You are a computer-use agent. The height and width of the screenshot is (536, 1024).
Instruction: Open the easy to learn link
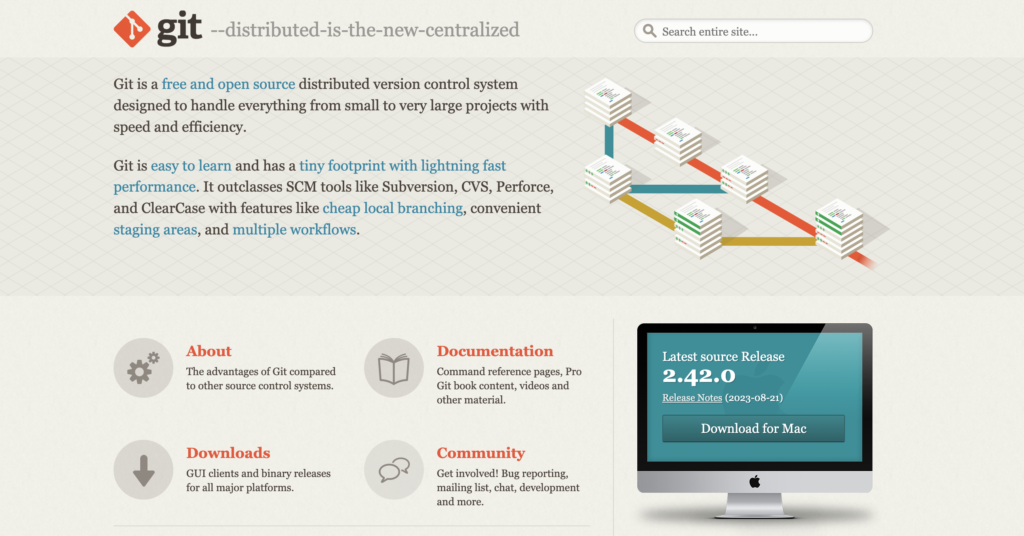tap(191, 165)
